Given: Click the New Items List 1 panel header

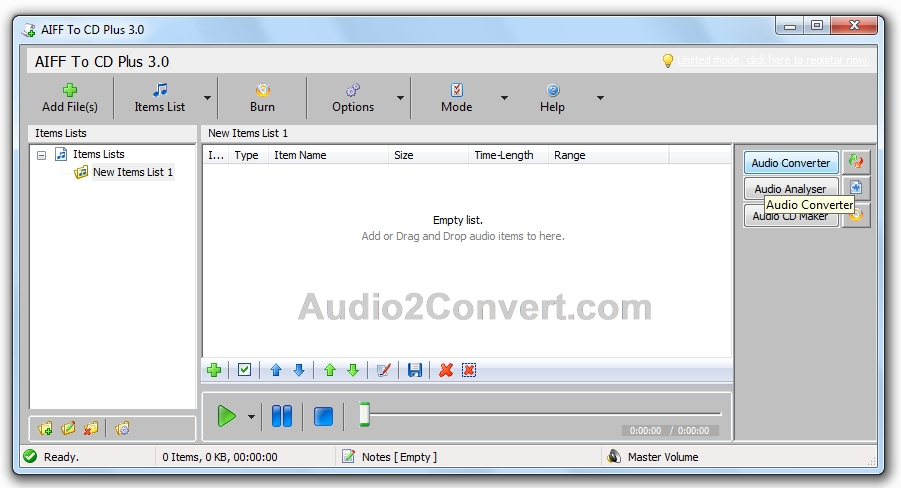Looking at the screenshot, I should point(538,133).
